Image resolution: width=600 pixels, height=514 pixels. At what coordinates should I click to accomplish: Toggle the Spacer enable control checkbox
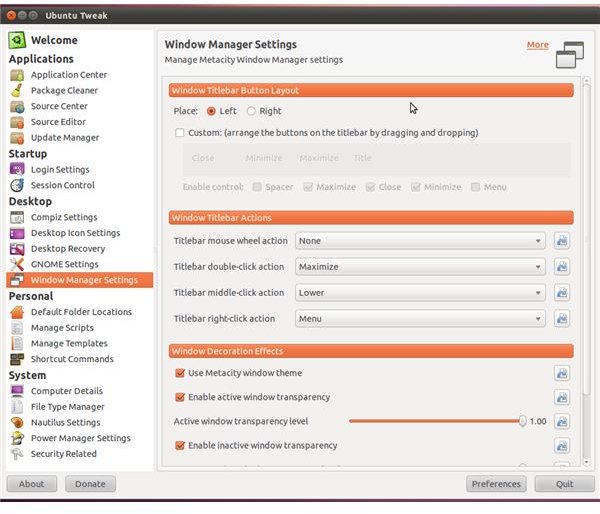point(257,187)
